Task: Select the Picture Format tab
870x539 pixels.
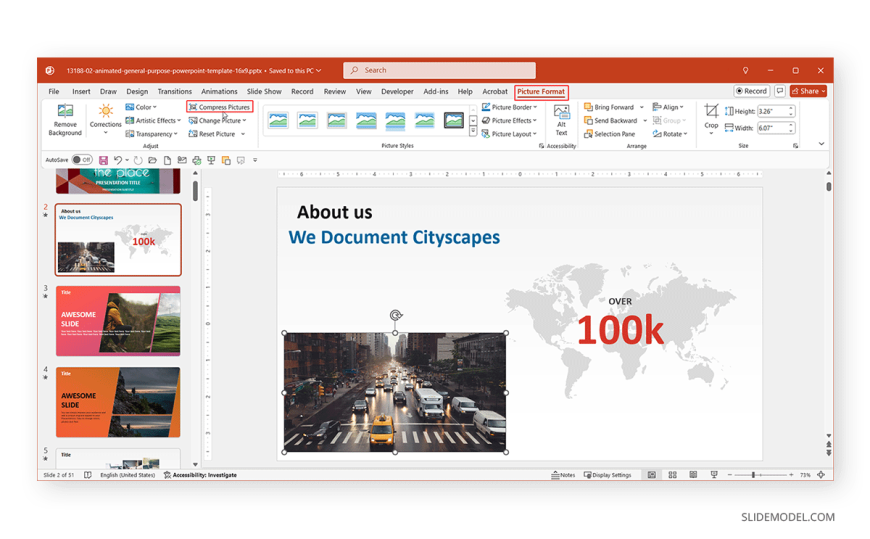Action: coord(541,92)
